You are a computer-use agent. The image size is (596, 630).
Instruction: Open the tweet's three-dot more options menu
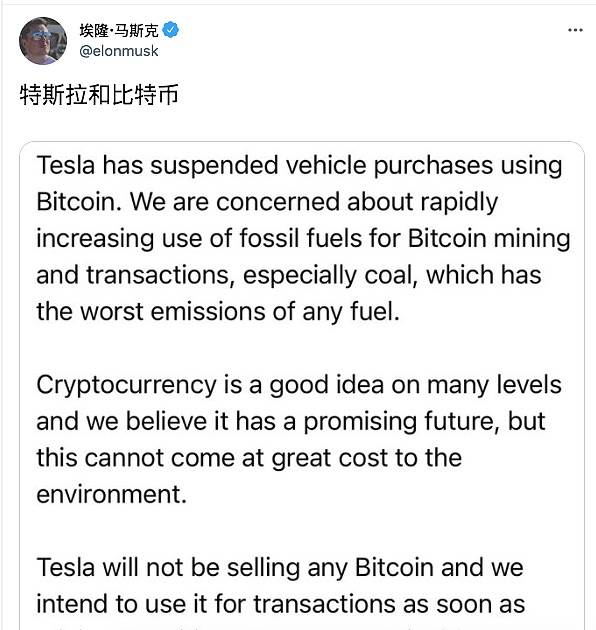coord(575,30)
